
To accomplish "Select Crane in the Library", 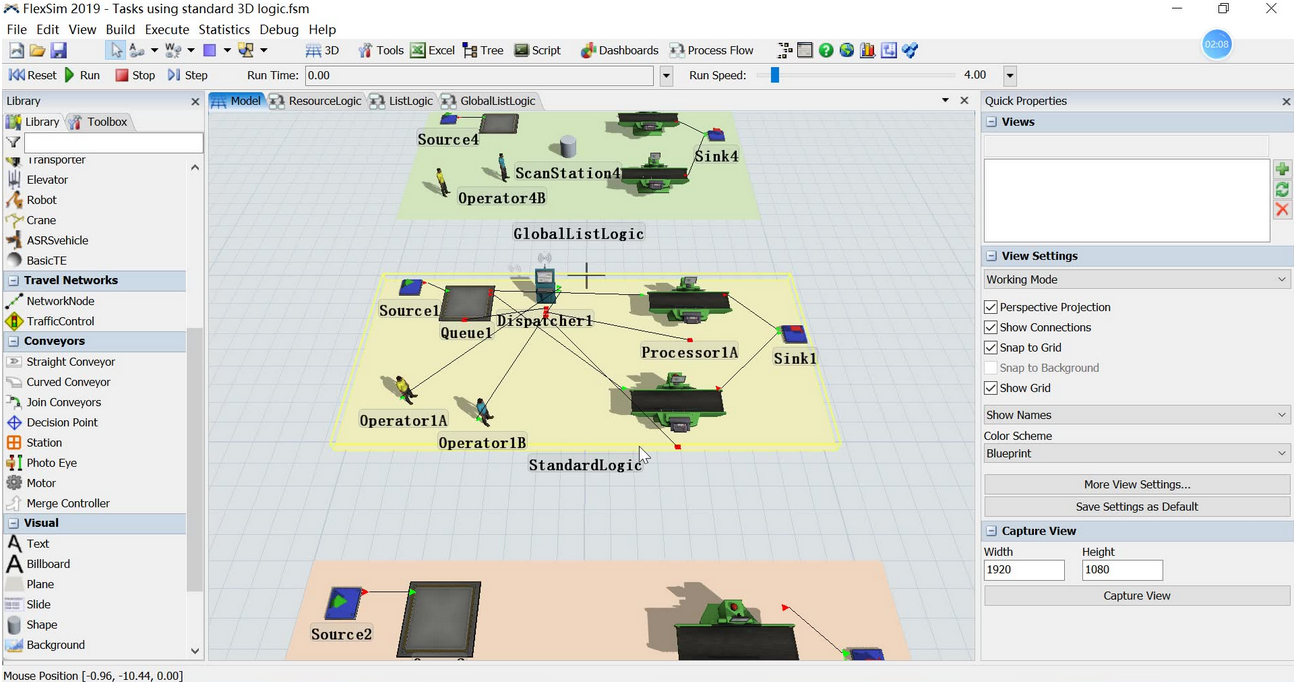I will click(41, 220).
